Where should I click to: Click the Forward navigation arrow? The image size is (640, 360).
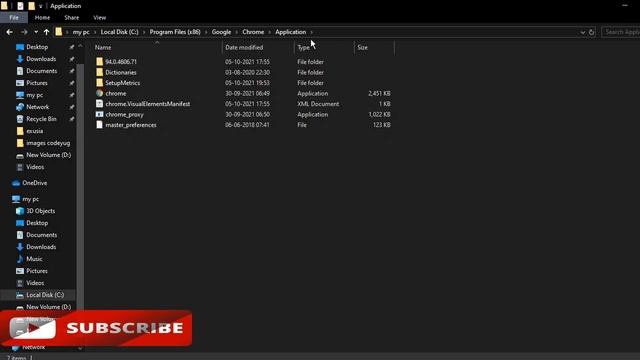click(24, 32)
